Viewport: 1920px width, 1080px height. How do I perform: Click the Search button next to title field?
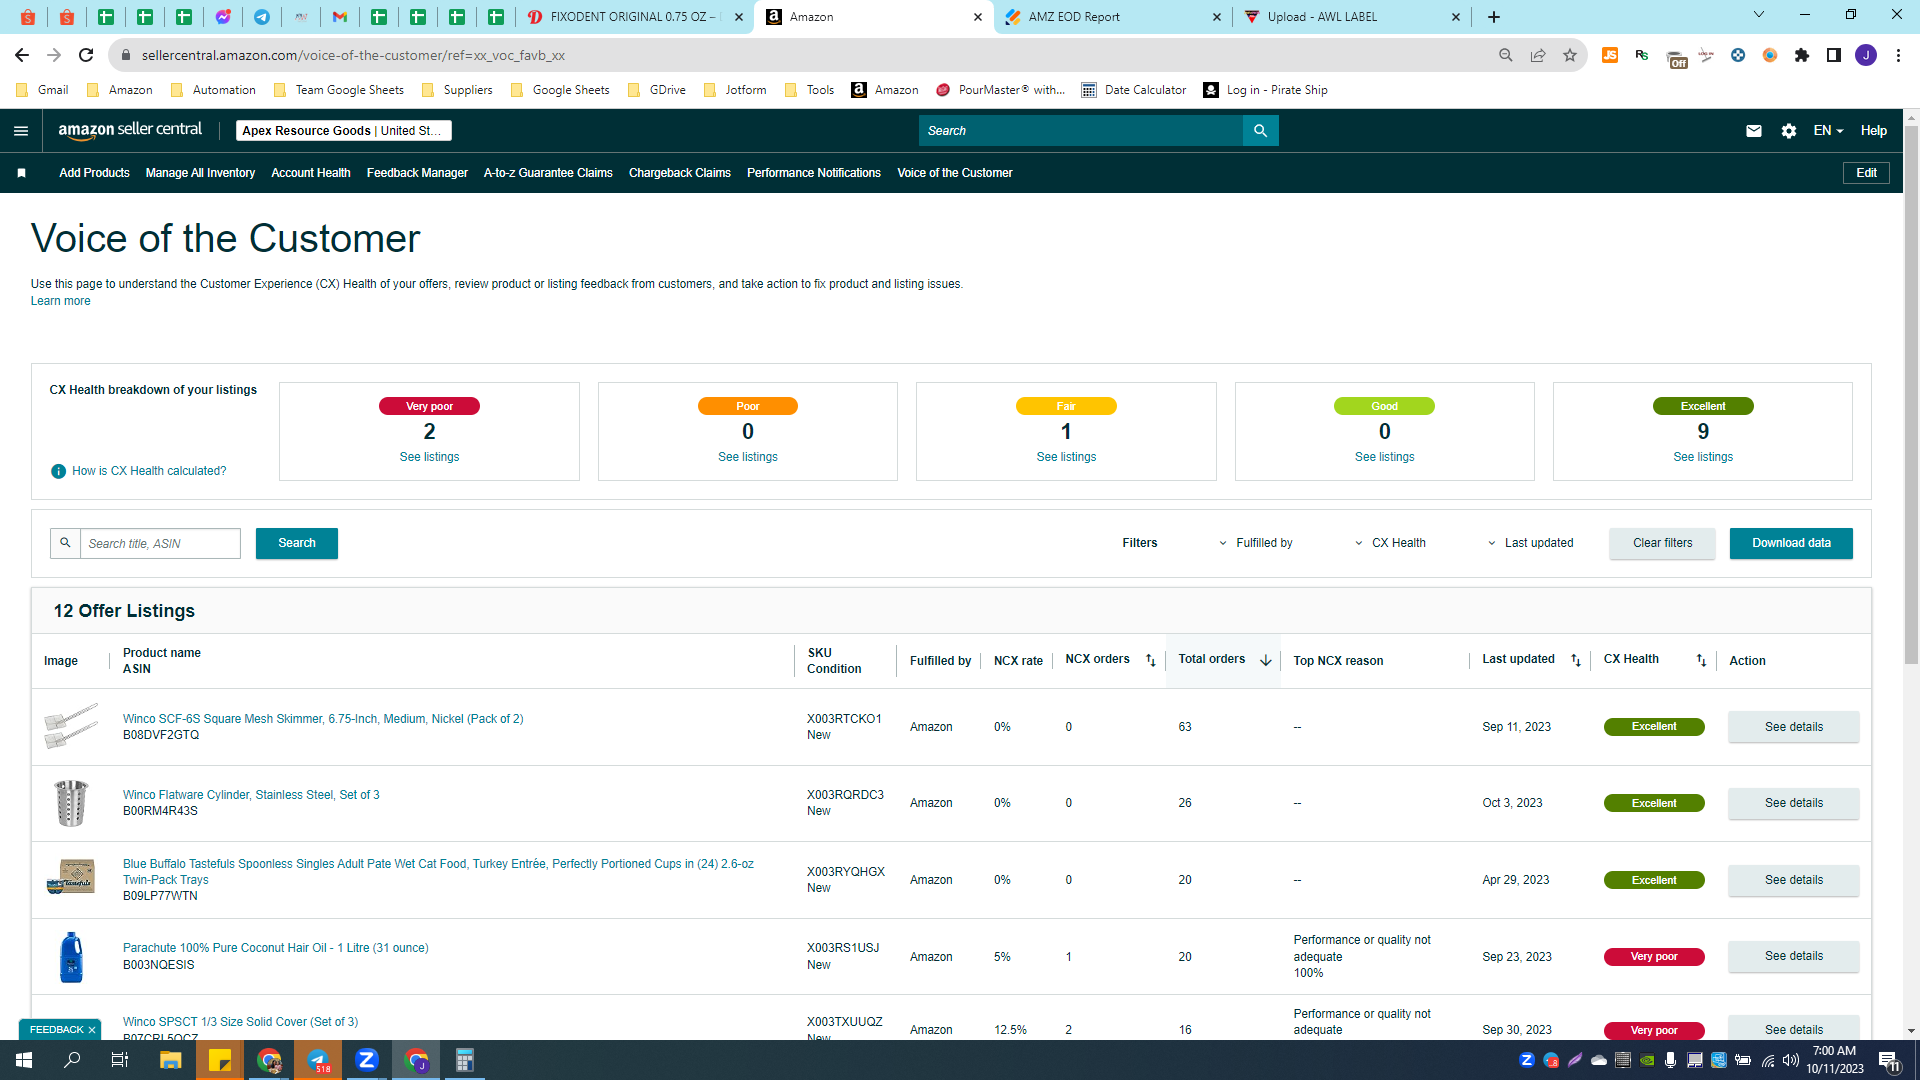pyautogui.click(x=297, y=543)
